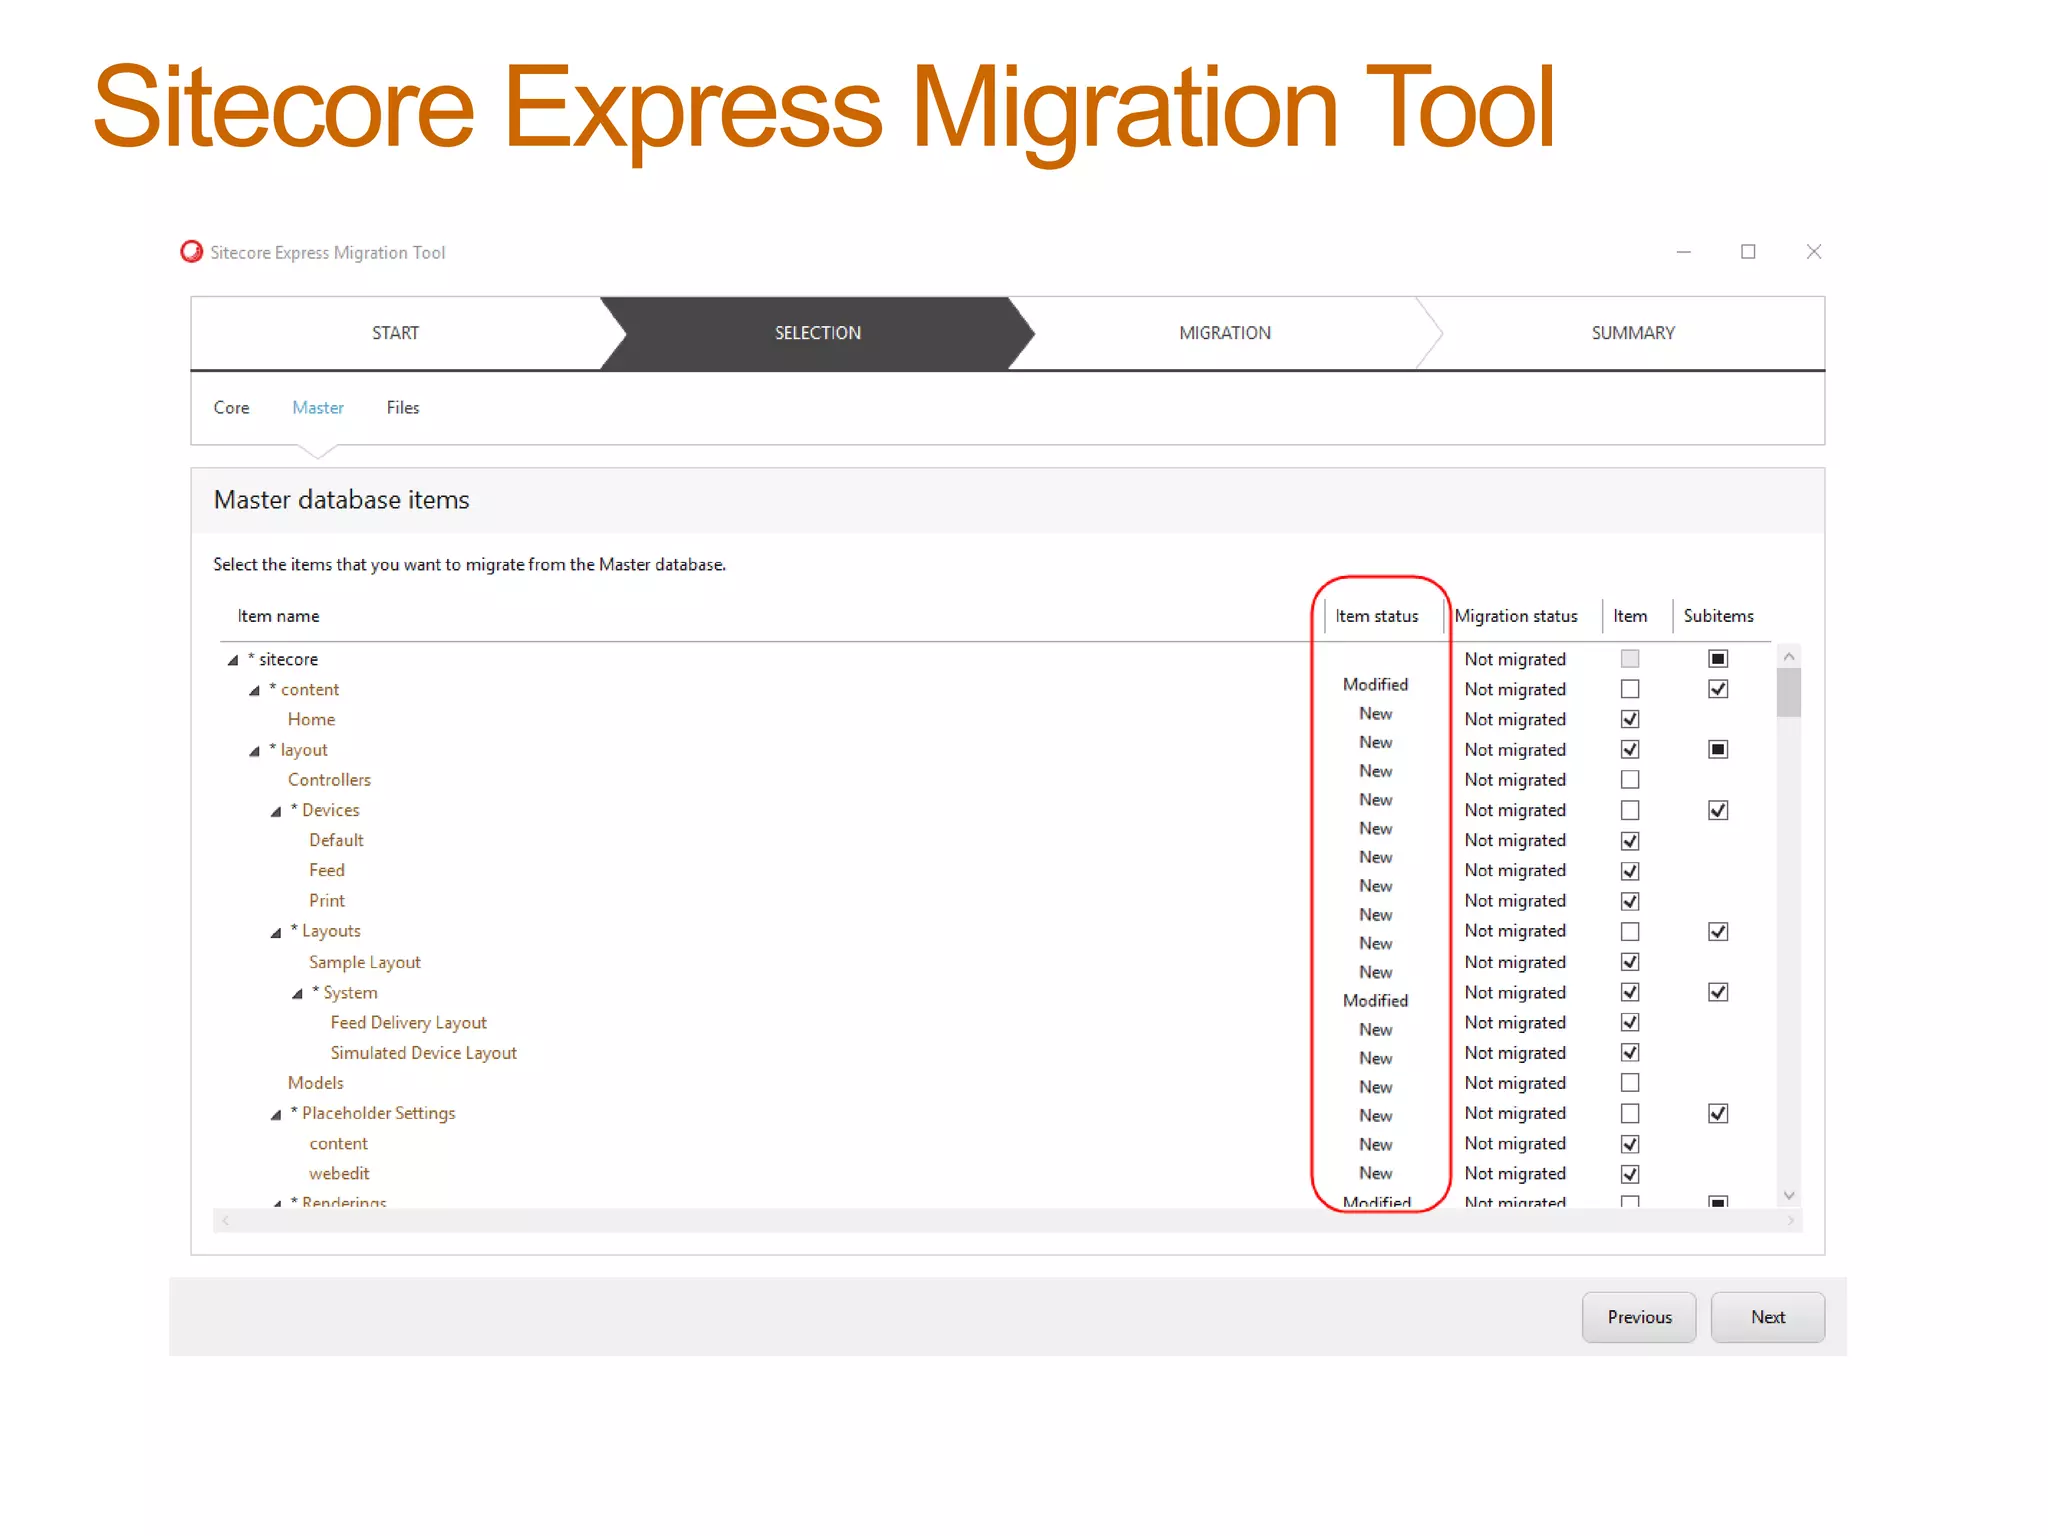
Task: Uncheck the Item box for Feed
Action: [x=1630, y=871]
